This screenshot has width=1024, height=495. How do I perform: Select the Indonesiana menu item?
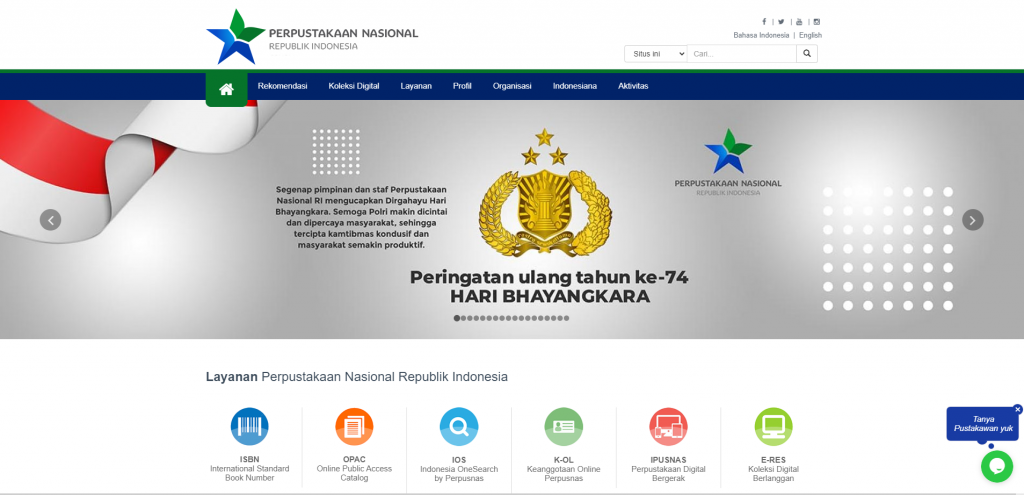[574, 86]
